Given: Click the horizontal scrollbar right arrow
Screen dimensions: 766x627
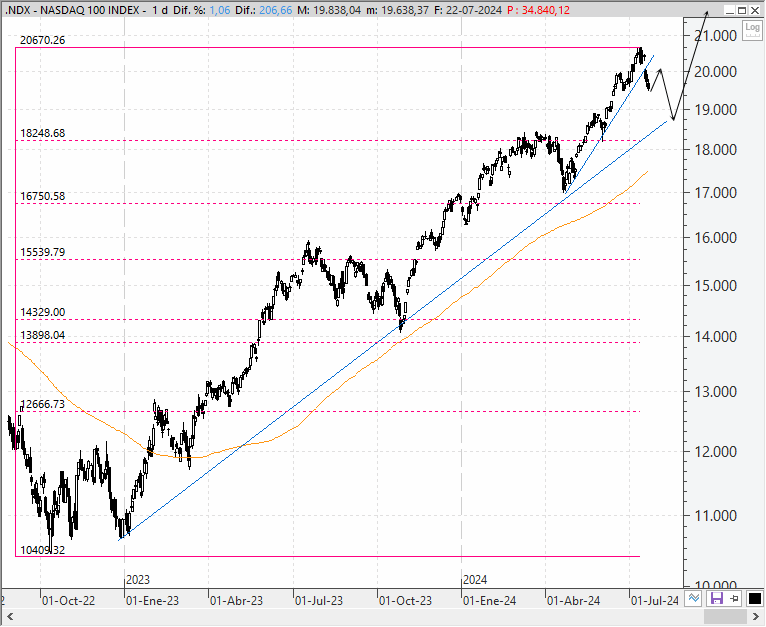Looking at the screenshot, I should pyautogui.click(x=755, y=616).
